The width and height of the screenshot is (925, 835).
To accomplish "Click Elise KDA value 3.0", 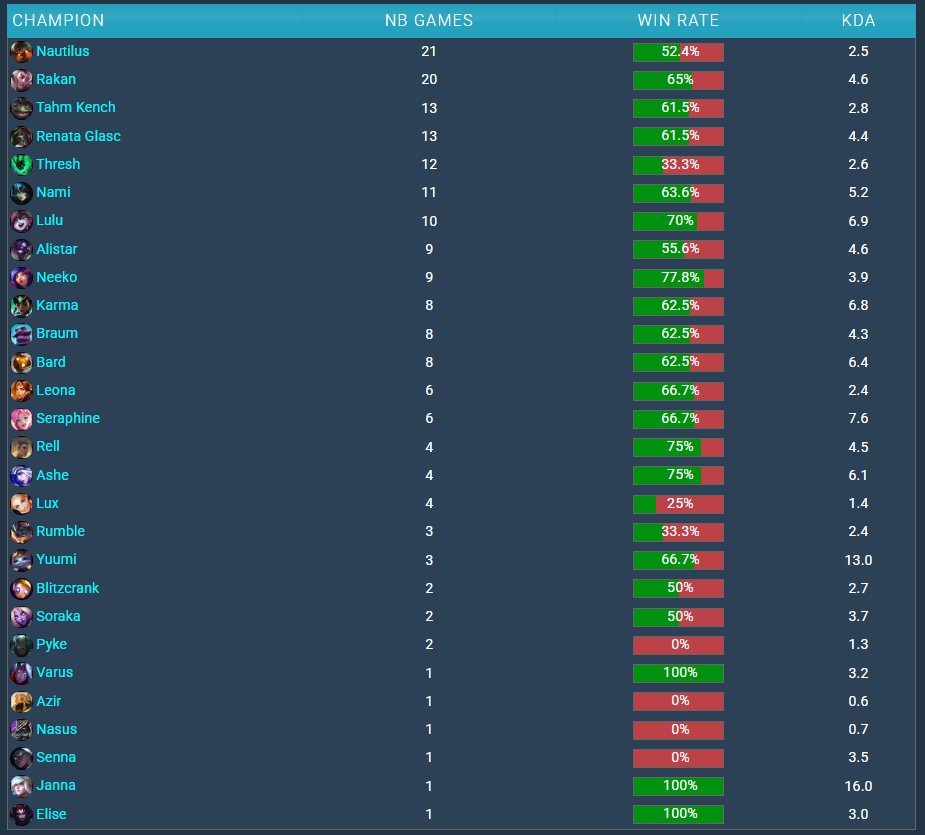I will 858,814.
